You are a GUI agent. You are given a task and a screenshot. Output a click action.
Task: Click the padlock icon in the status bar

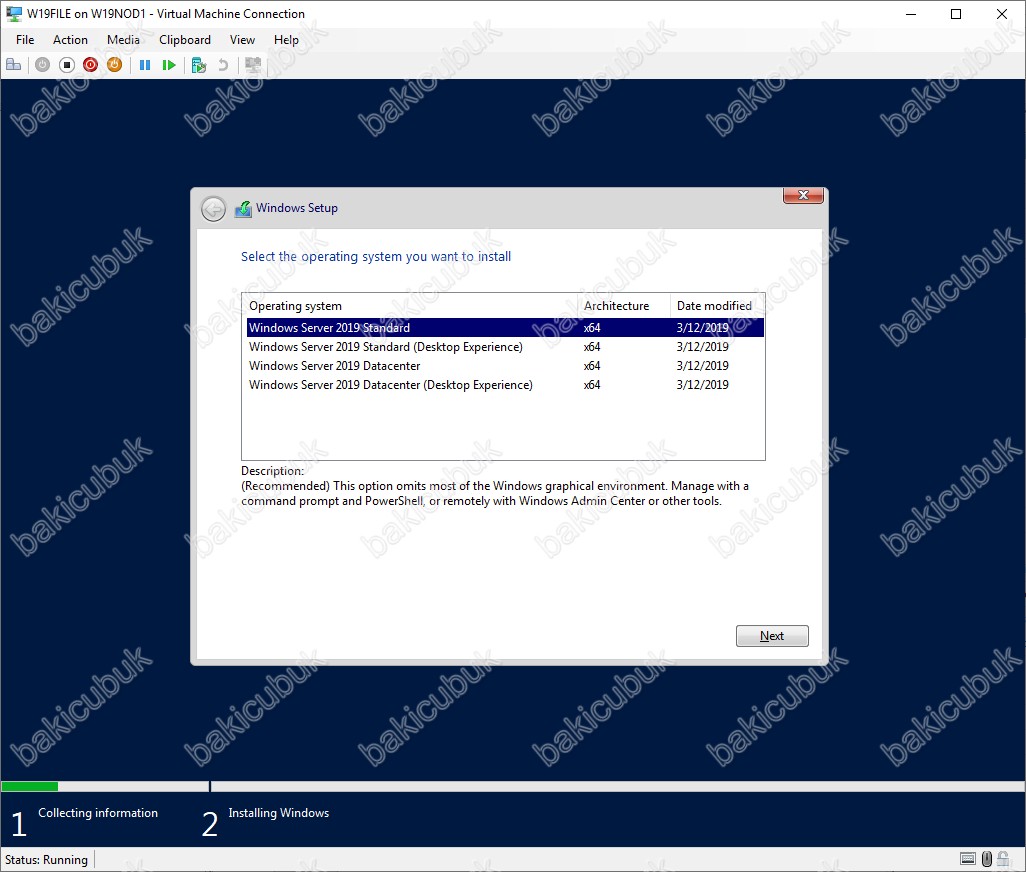pos(1002,858)
